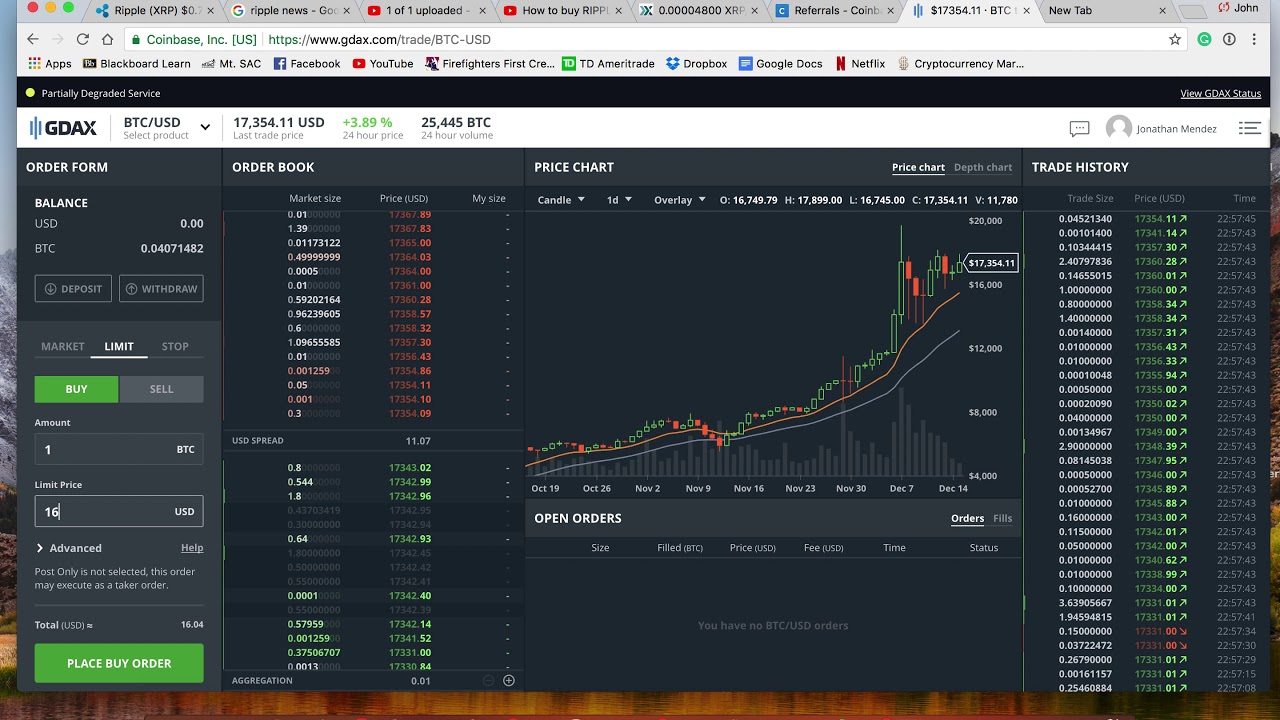The width and height of the screenshot is (1280, 720).
Task: Show the Fills list in Open Orders
Action: [1002, 518]
